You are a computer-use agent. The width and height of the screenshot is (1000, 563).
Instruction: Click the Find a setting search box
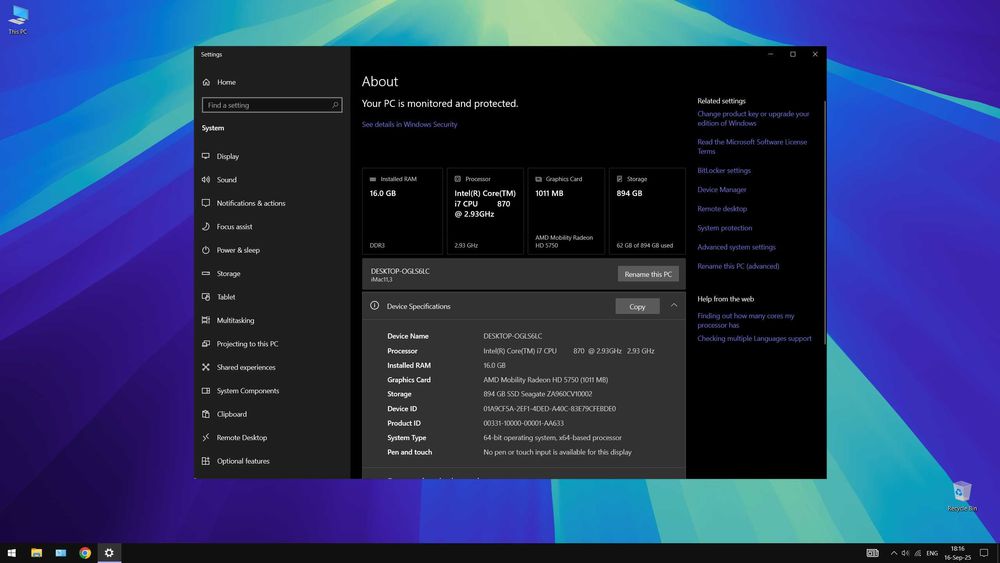[x=266, y=105]
